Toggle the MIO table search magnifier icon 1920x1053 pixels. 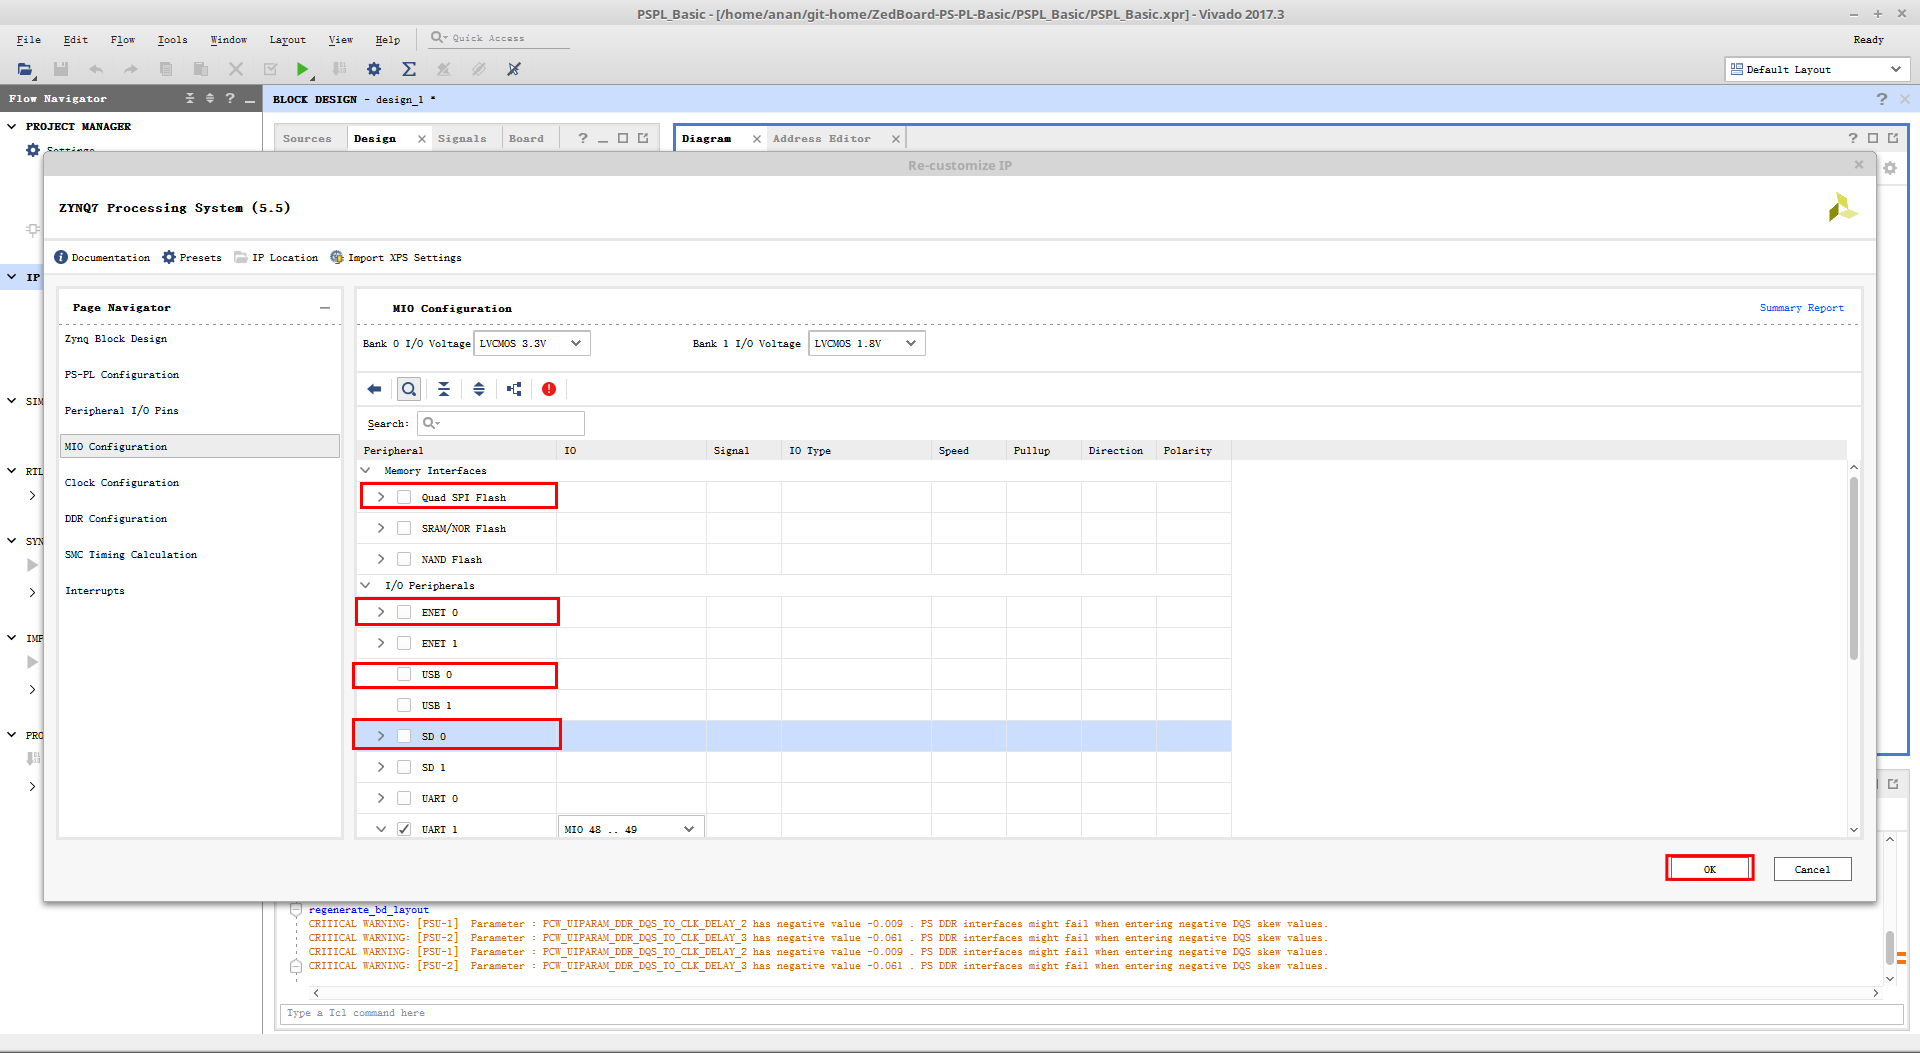(409, 389)
